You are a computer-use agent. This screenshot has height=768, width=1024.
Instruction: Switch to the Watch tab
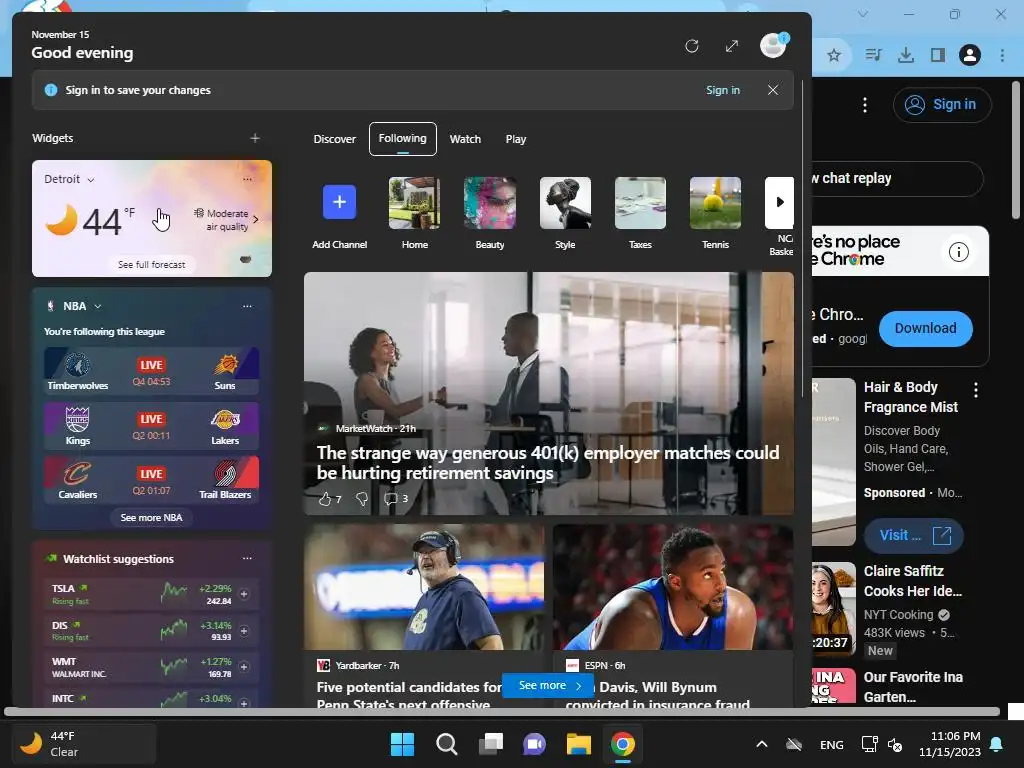click(465, 139)
